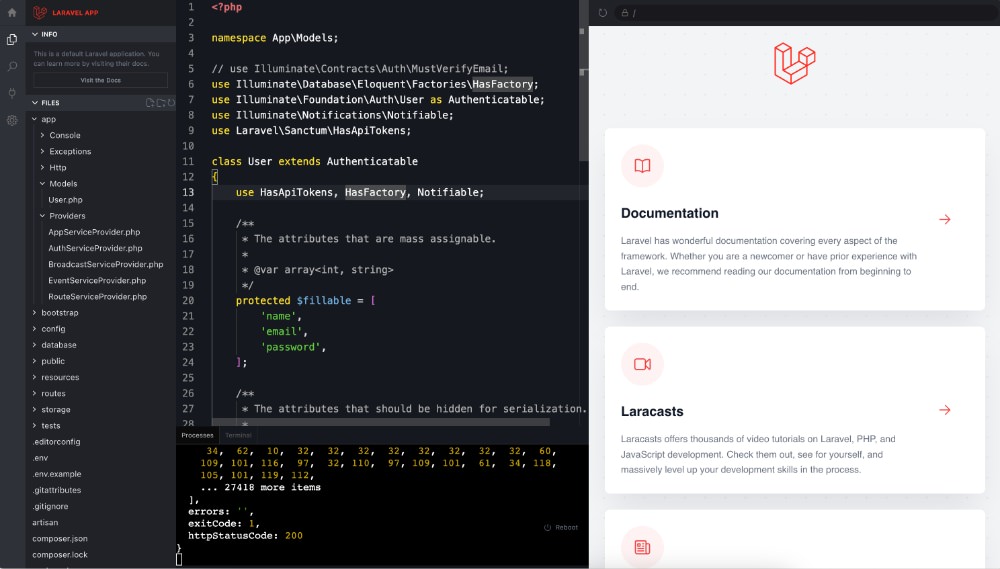Click the $fillable variable in code
This screenshot has height=569, width=1000.
pos(323,300)
